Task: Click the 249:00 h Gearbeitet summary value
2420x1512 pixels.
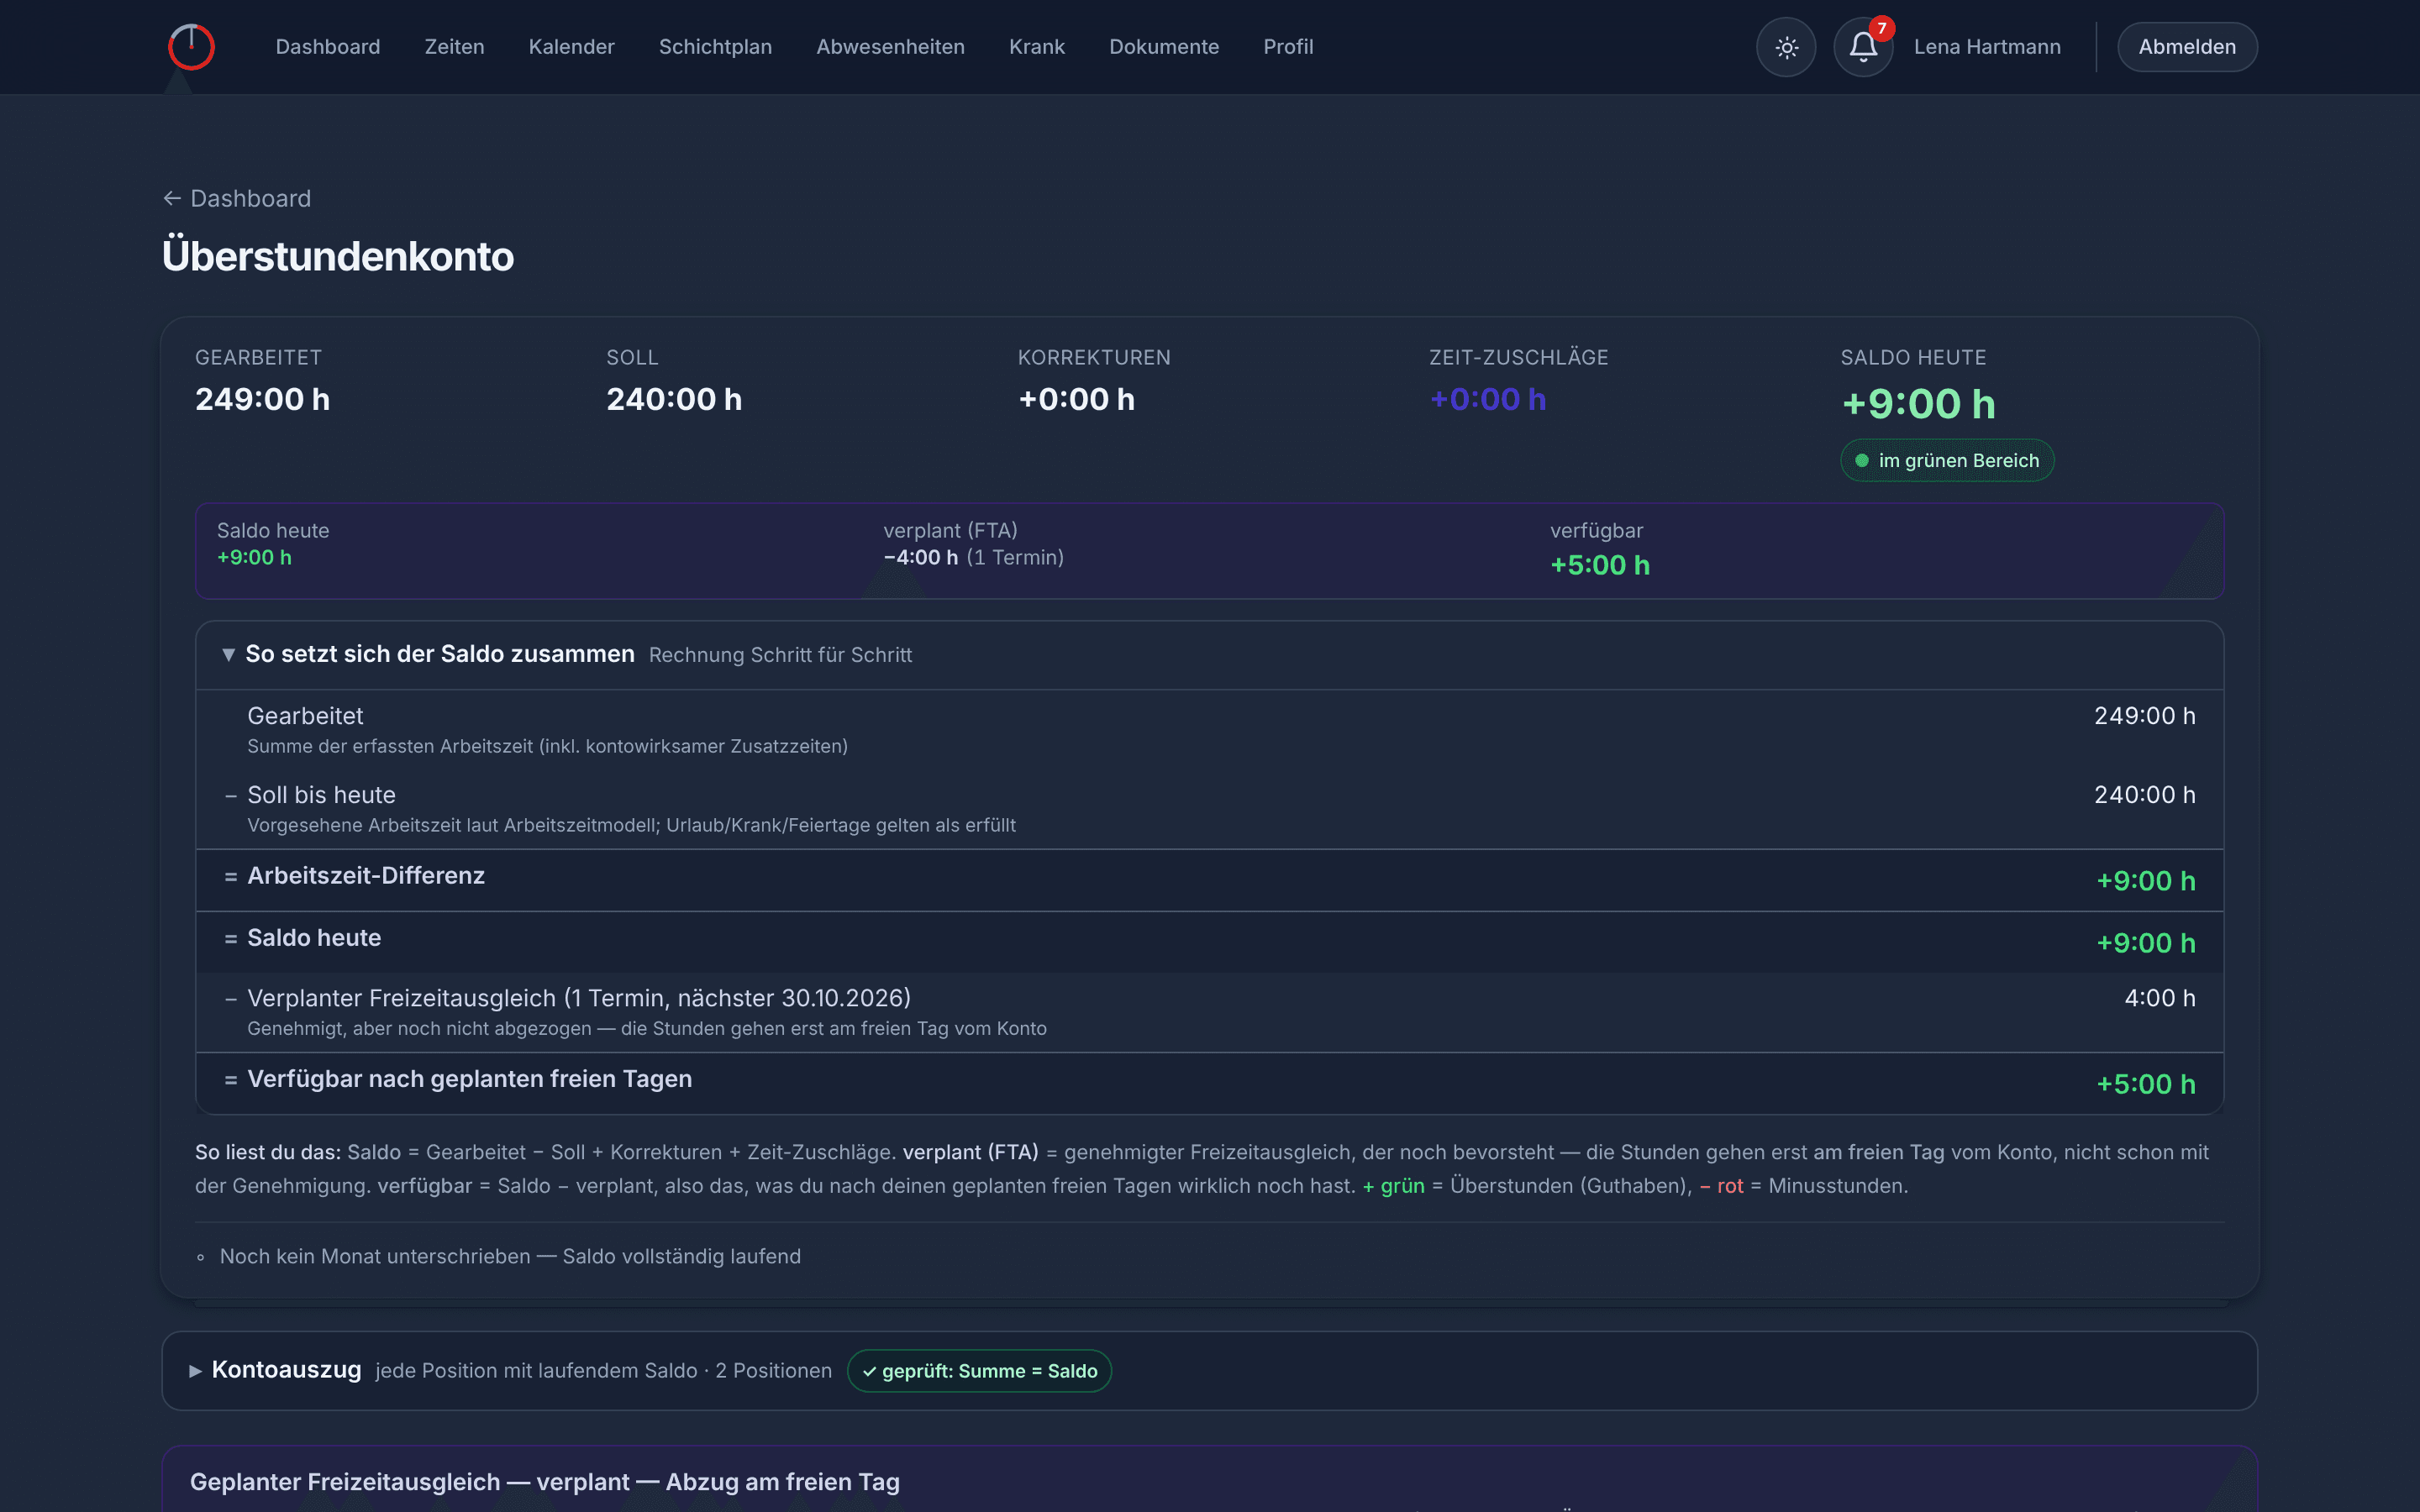Action: [262, 399]
